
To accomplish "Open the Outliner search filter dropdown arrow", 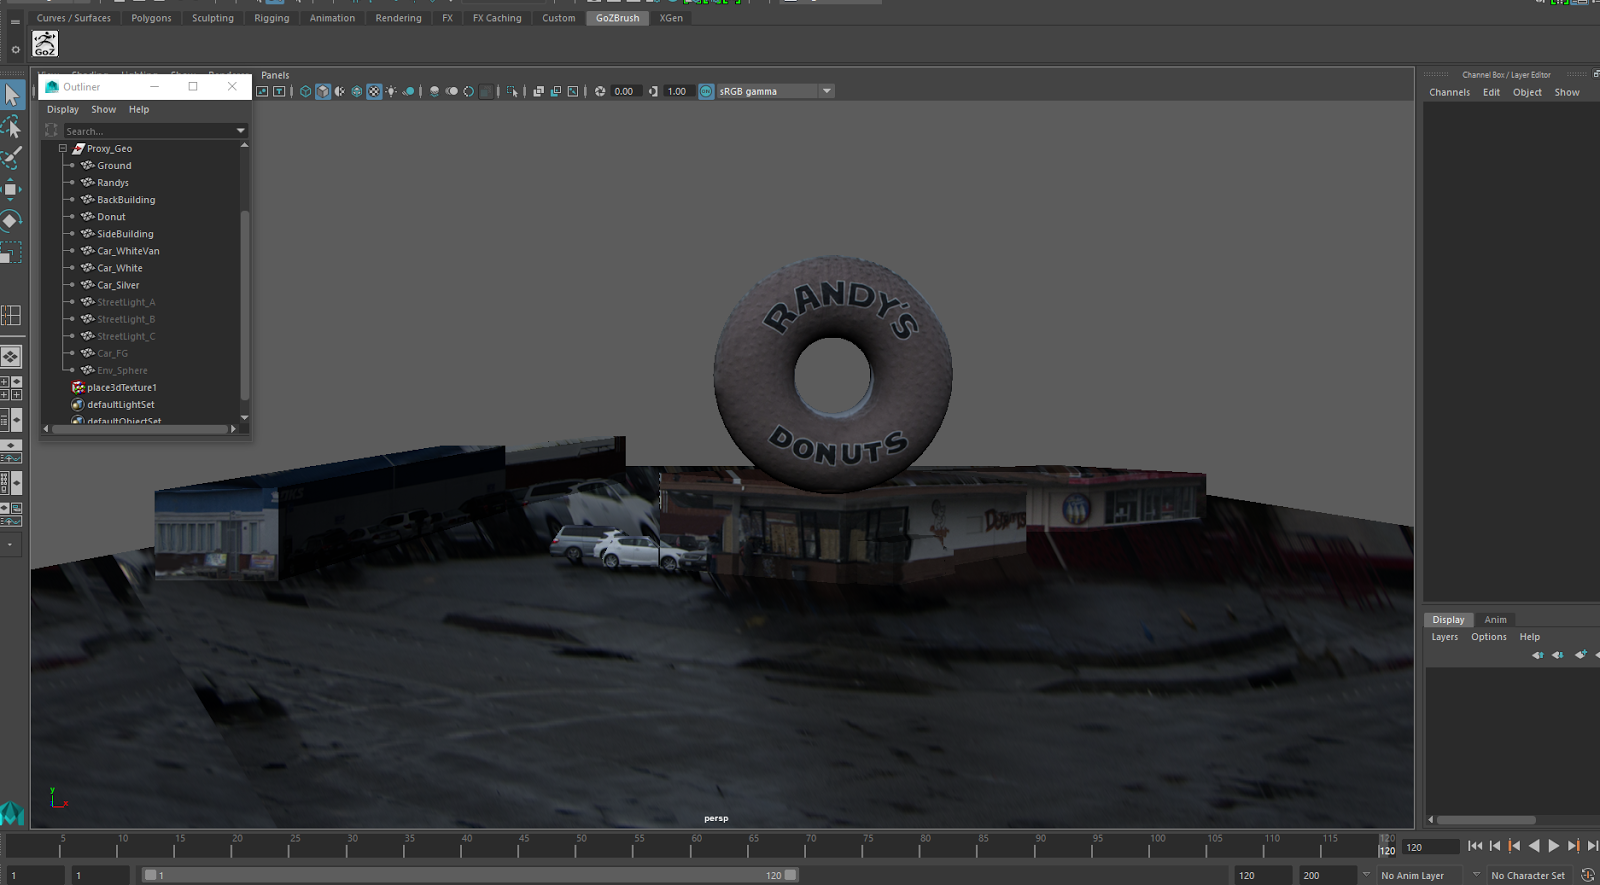I will [240, 131].
